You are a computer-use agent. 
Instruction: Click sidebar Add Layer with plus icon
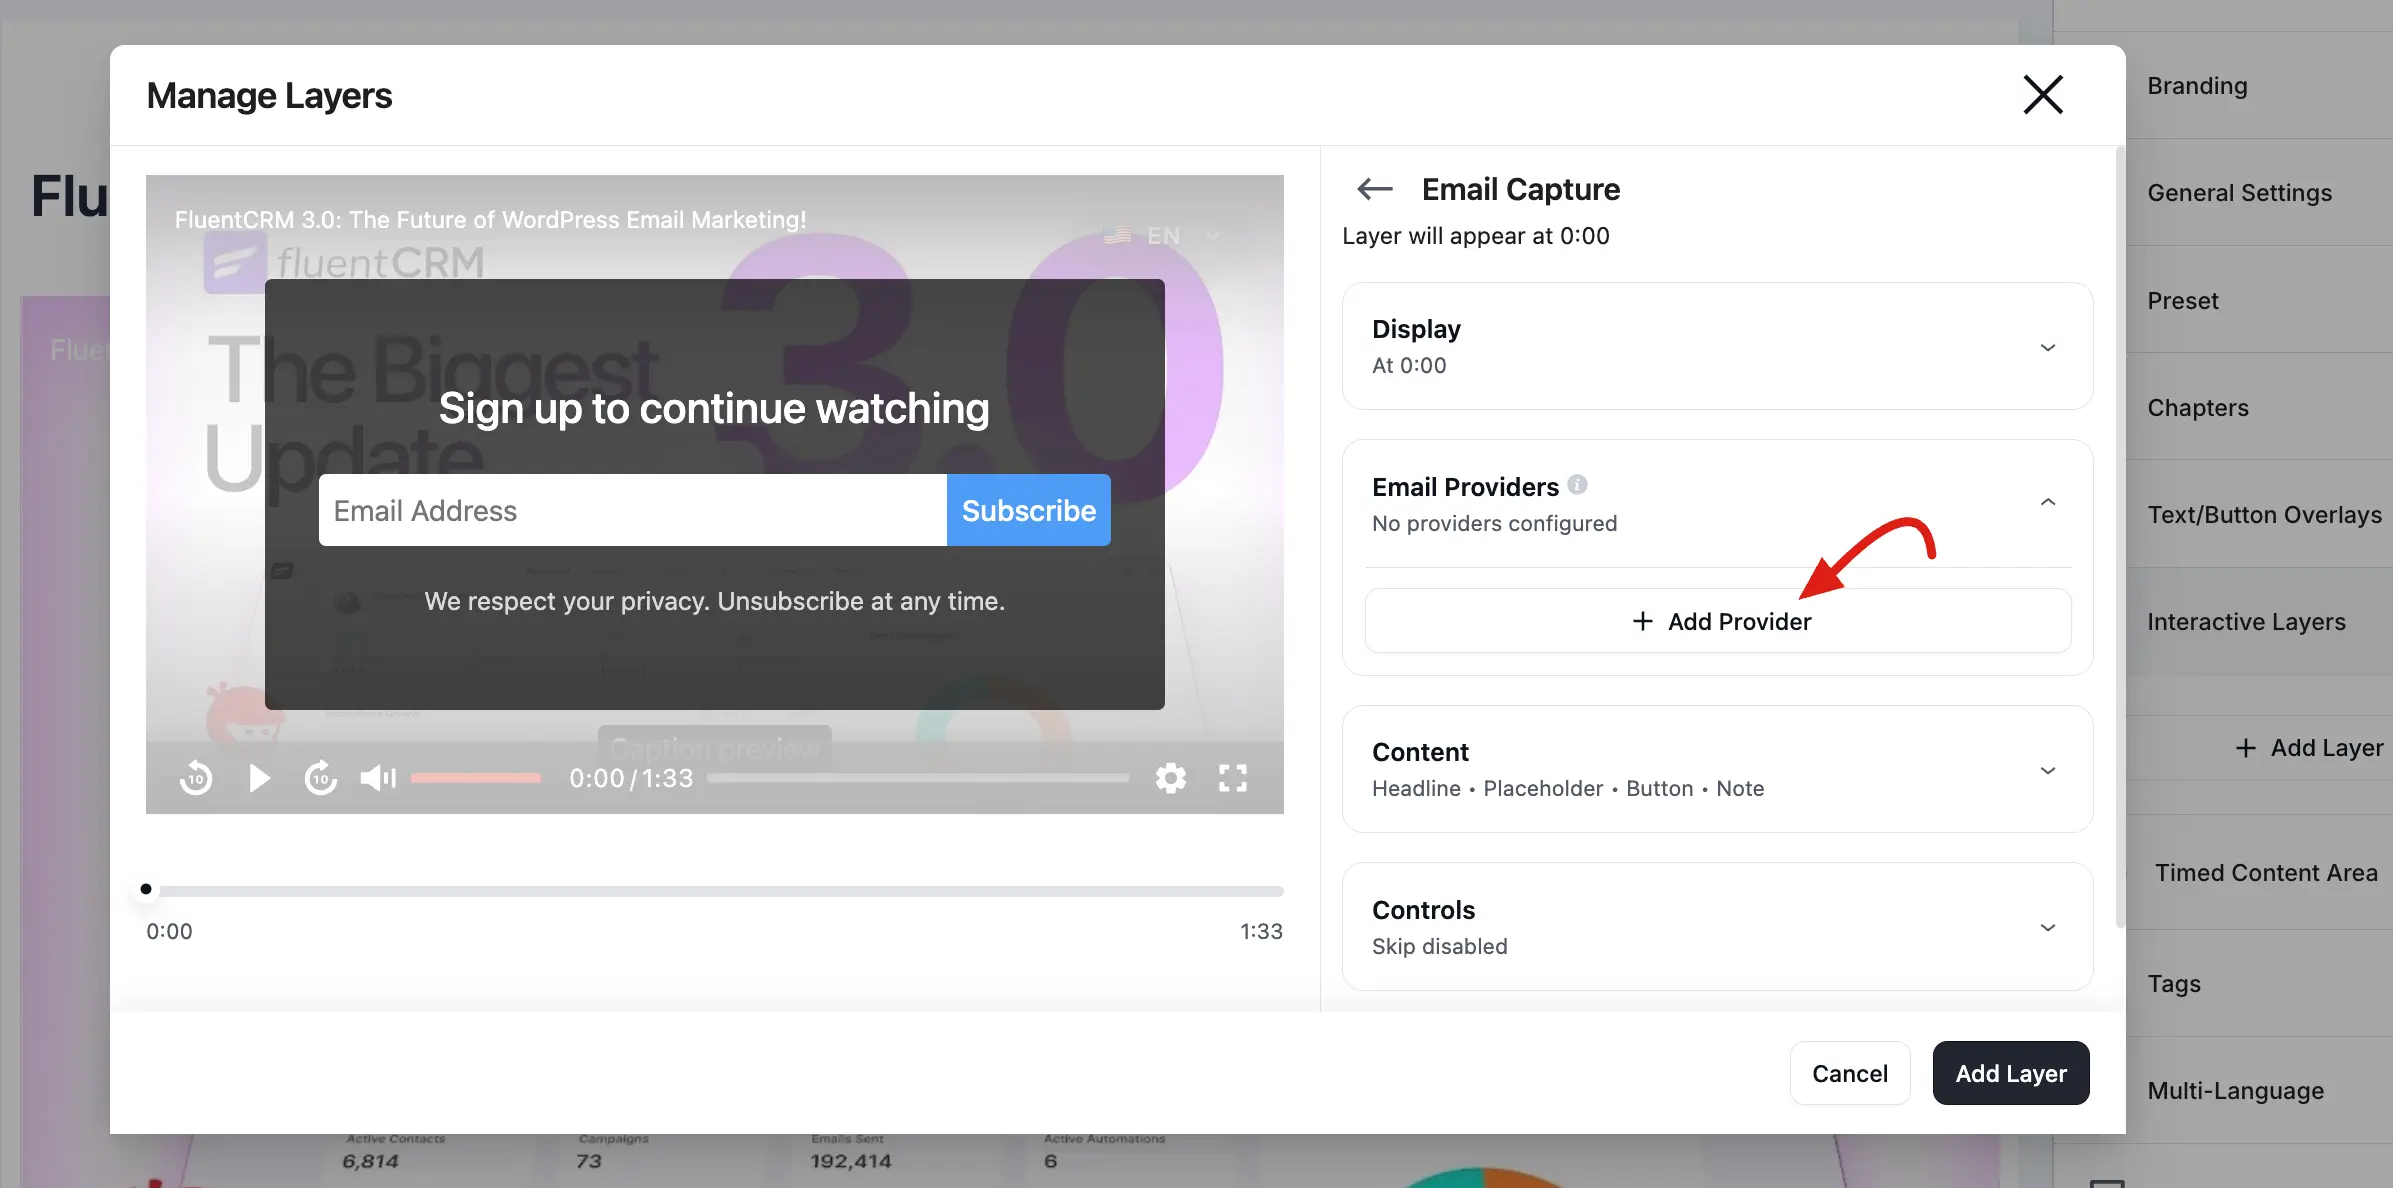pyautogui.click(x=2308, y=748)
